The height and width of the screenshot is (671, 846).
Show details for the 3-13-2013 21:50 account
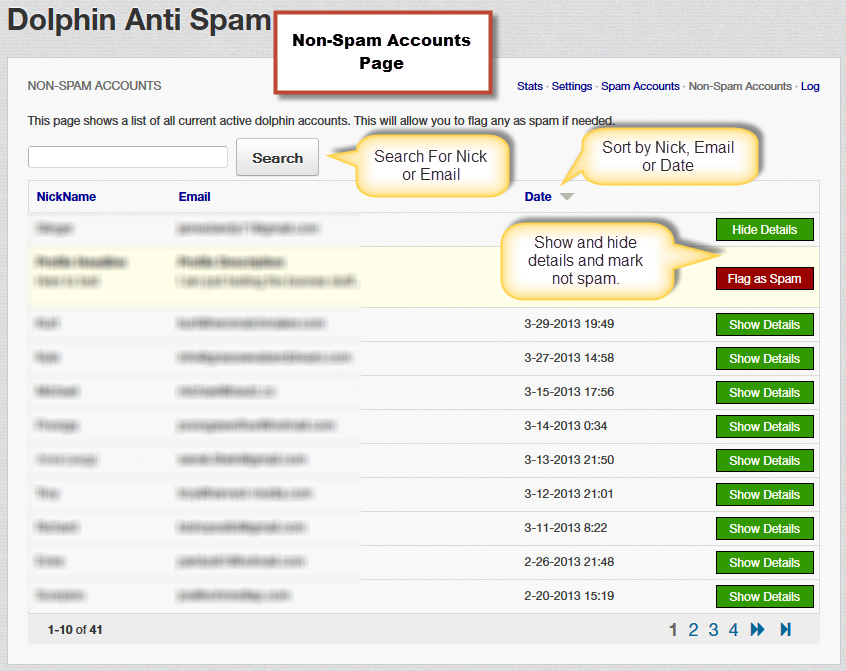tap(765, 461)
